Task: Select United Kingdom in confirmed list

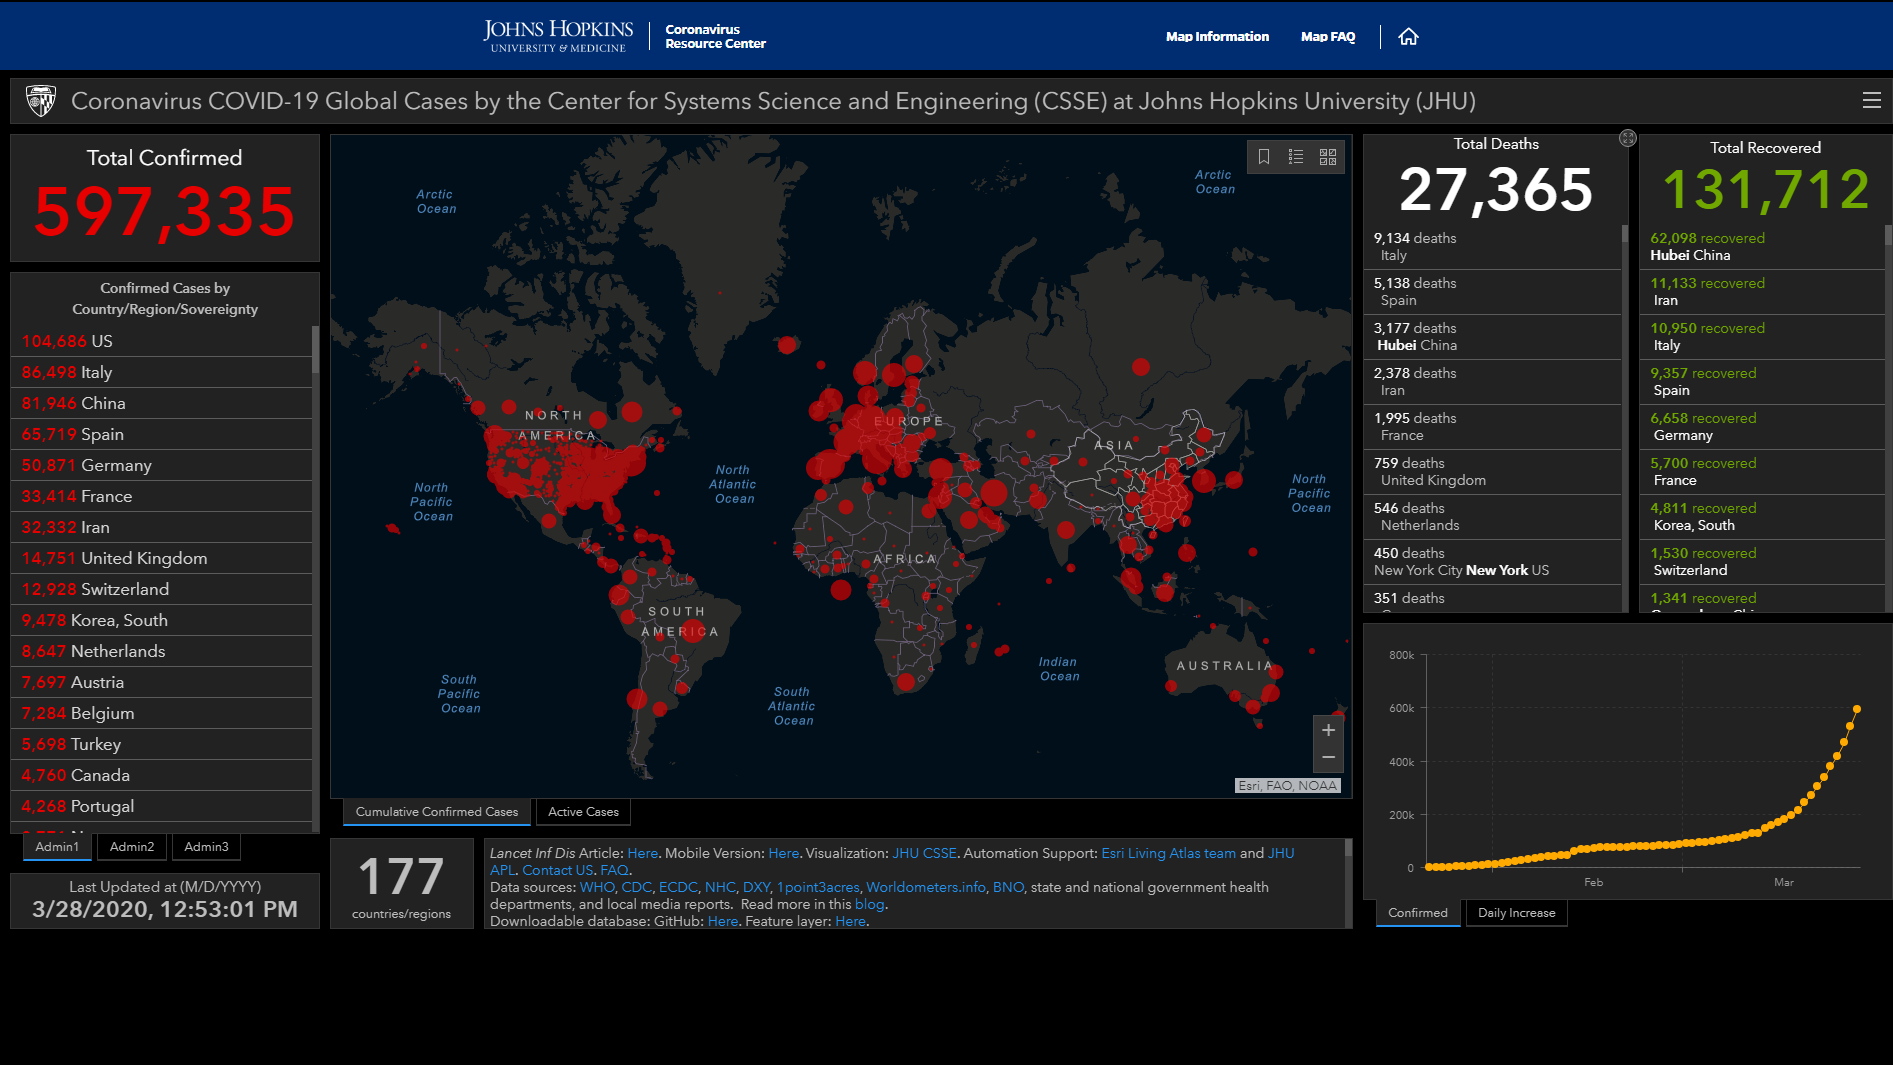Action: click(161, 558)
